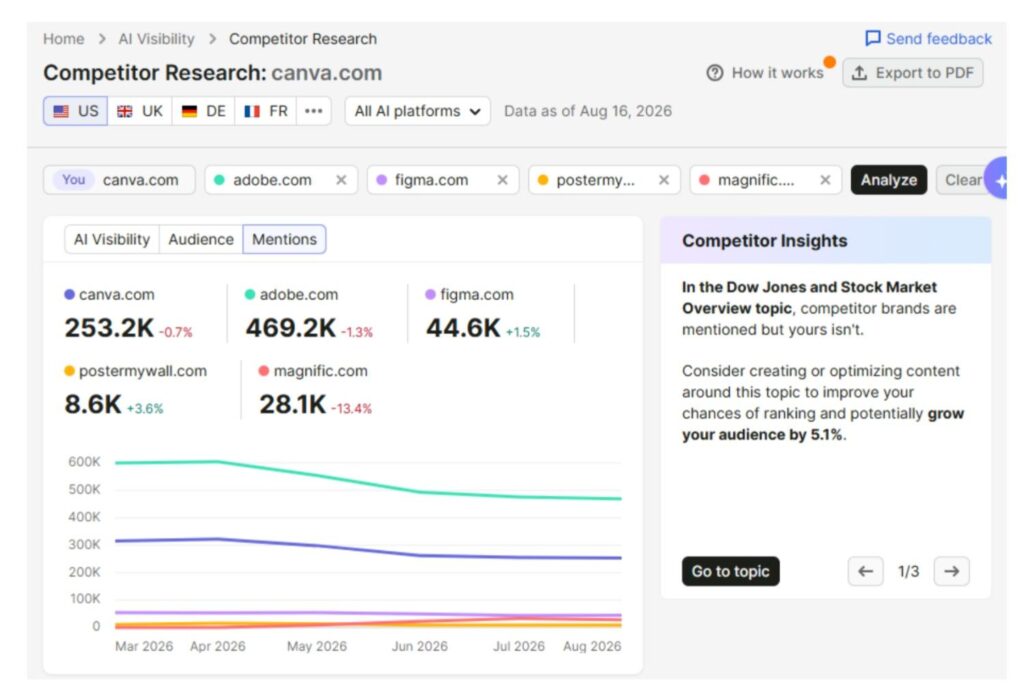
Task: Click the 28.1K mentions value
Action: [x=293, y=404]
